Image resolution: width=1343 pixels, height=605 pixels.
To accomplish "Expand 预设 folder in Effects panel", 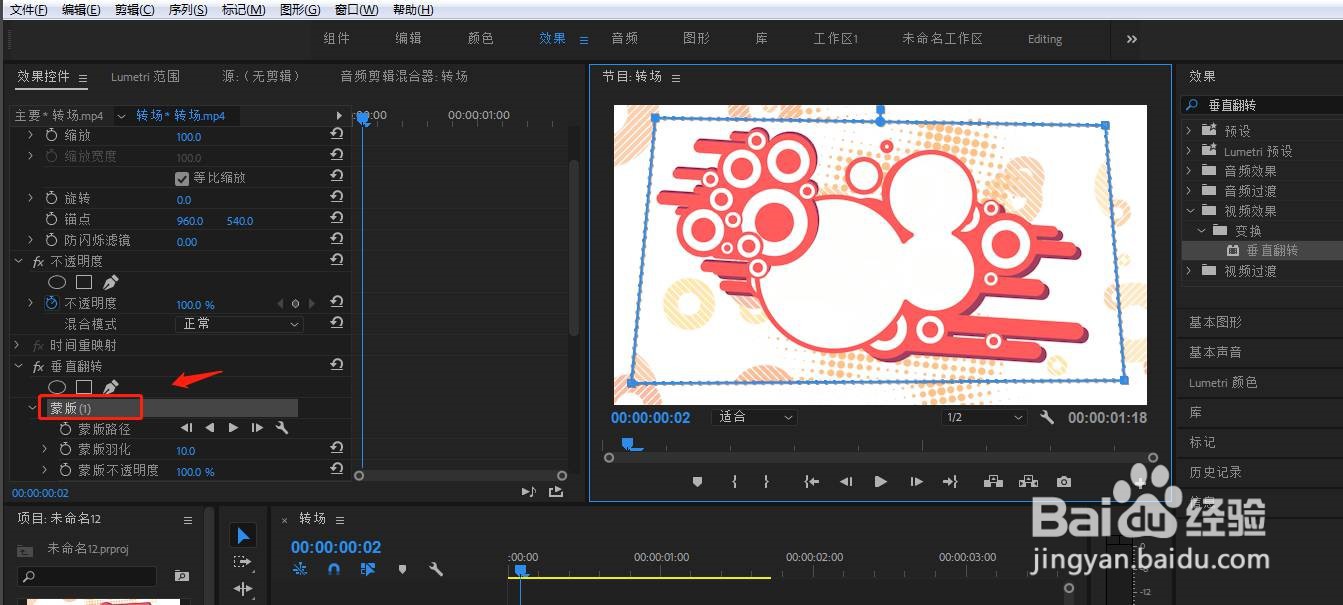I will [1189, 130].
